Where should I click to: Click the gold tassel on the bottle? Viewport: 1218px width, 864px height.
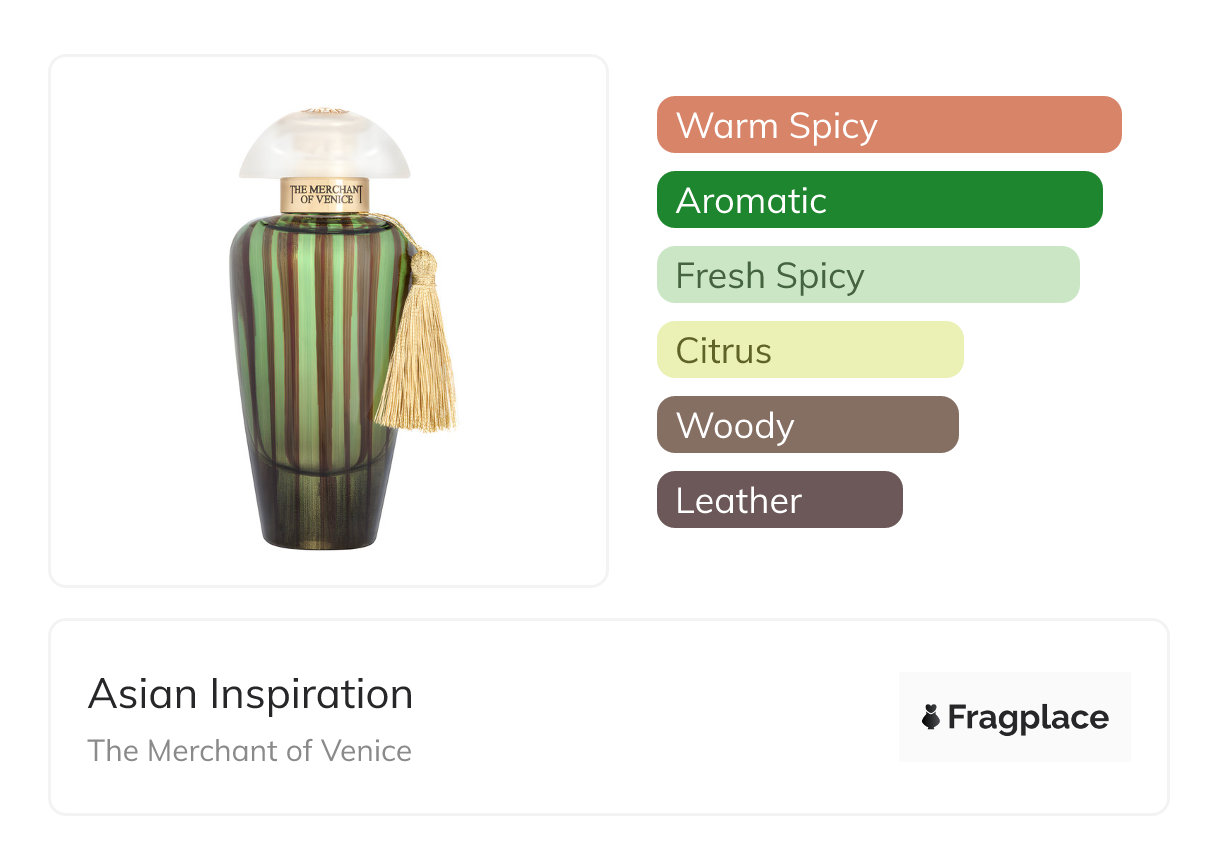pos(414,360)
